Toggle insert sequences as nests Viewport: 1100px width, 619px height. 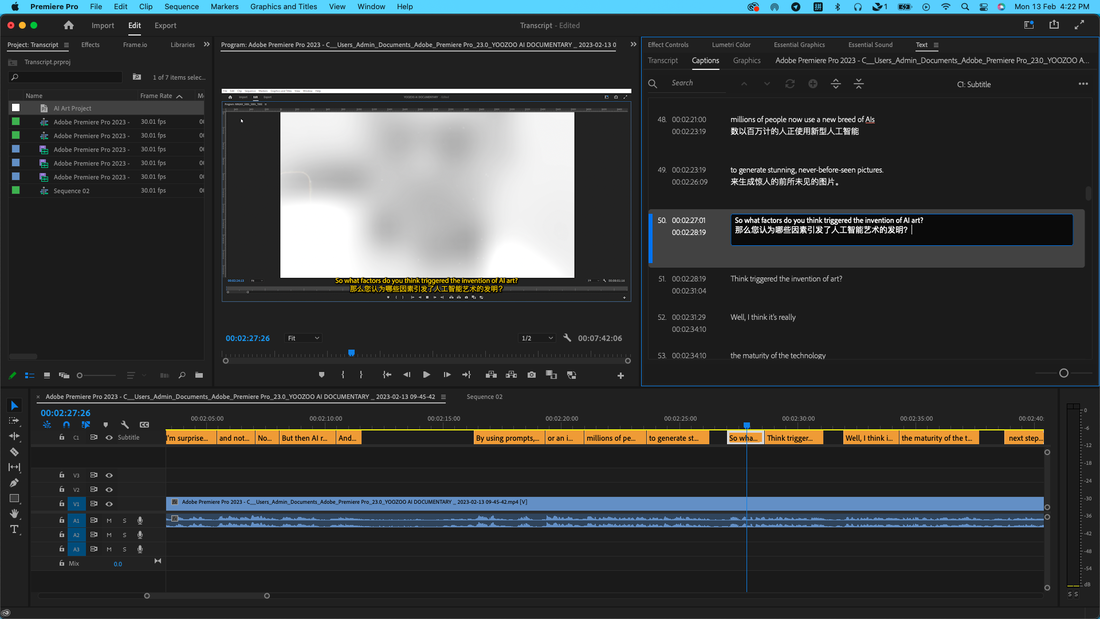[x=46, y=425]
